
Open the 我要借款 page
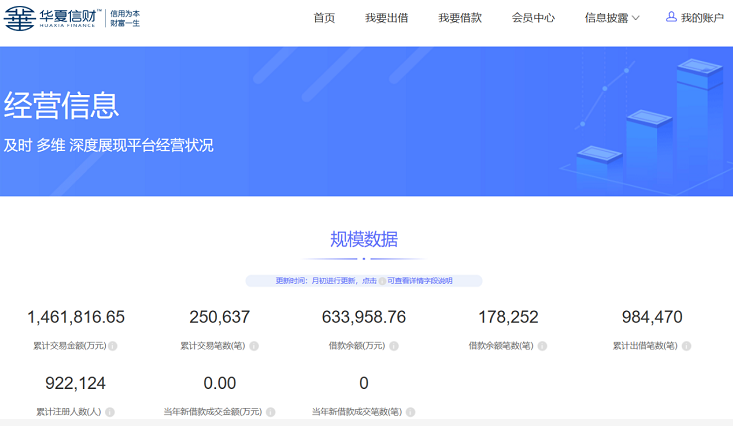[x=460, y=18]
